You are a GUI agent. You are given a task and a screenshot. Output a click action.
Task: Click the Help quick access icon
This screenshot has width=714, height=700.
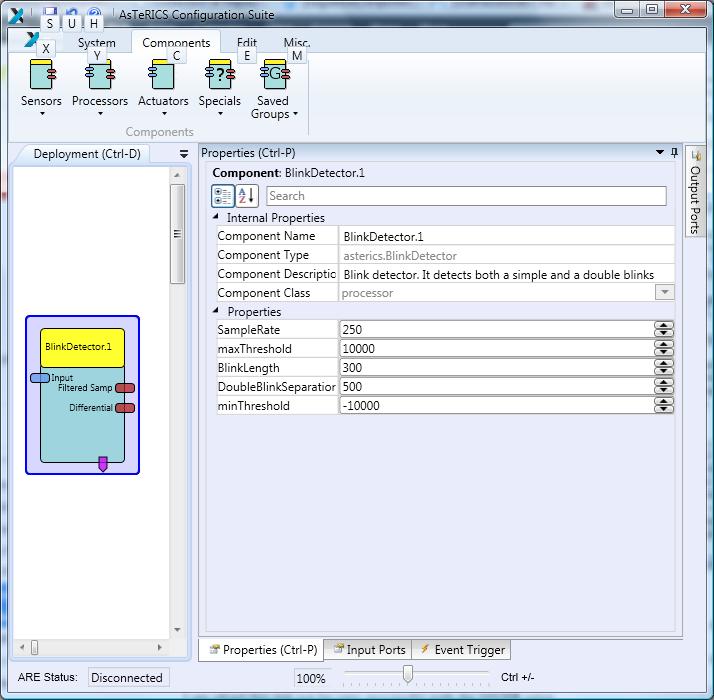94,12
